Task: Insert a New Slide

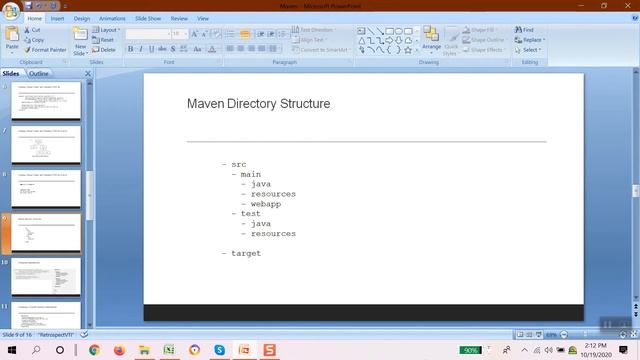Action: 80,41
